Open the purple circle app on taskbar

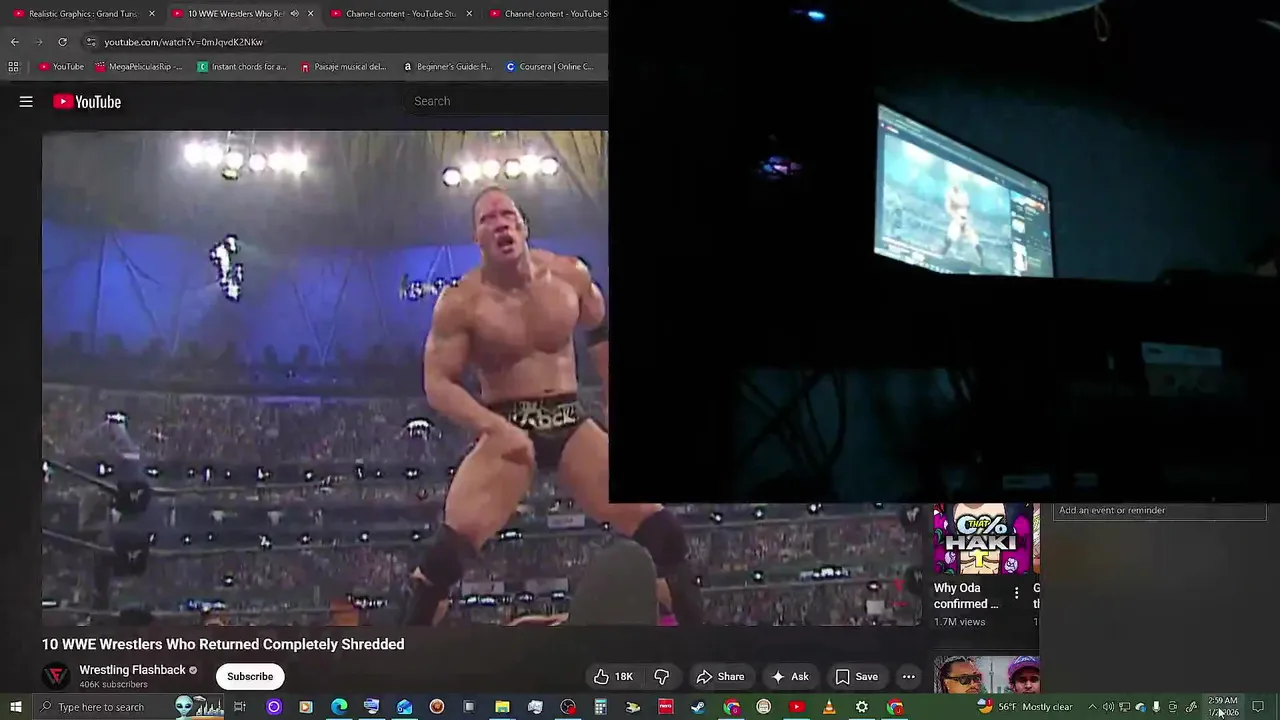[273, 707]
